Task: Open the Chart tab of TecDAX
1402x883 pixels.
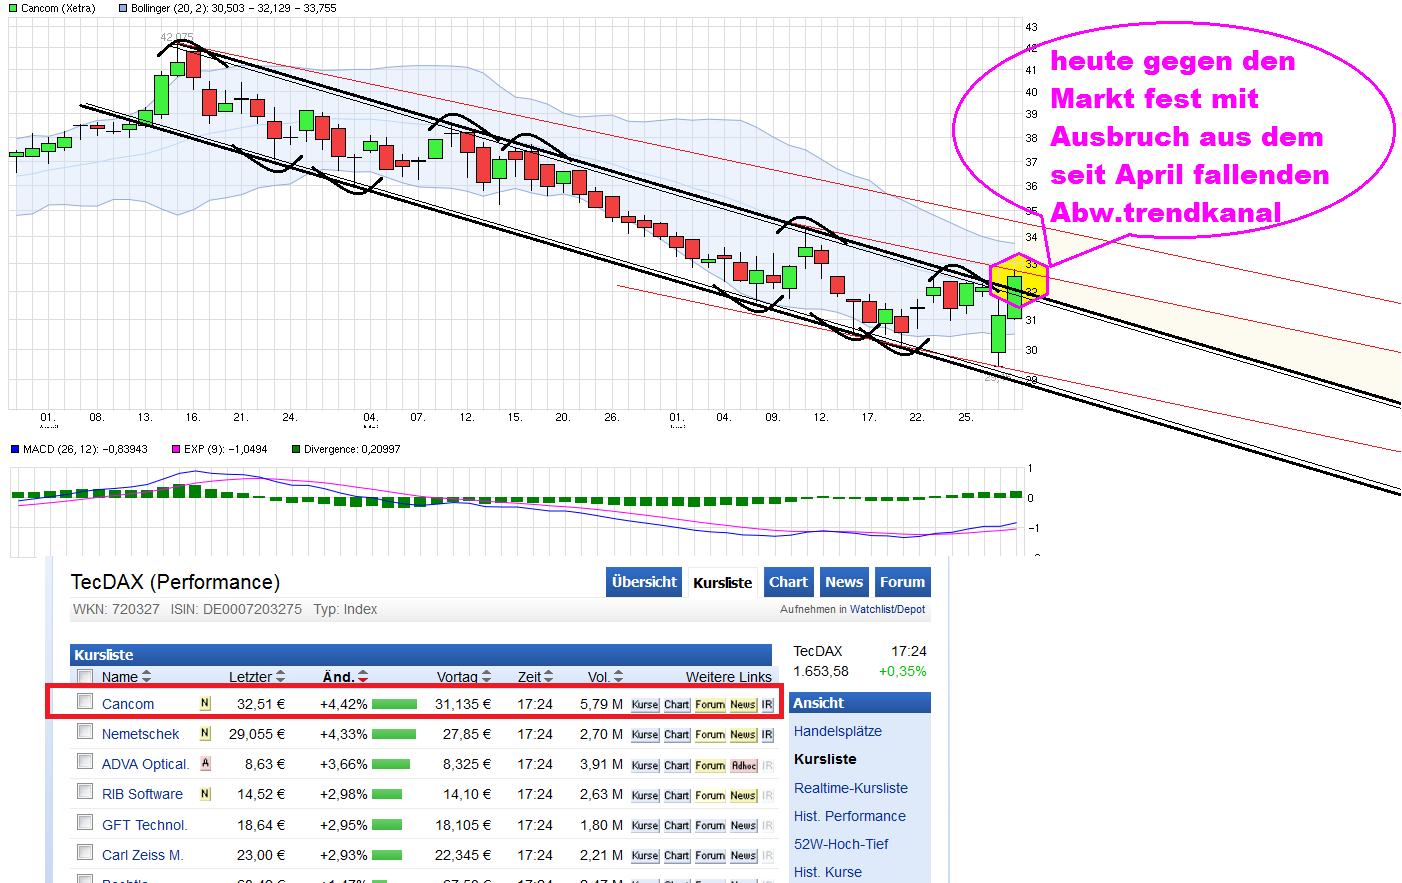Action: pyautogui.click(x=788, y=582)
